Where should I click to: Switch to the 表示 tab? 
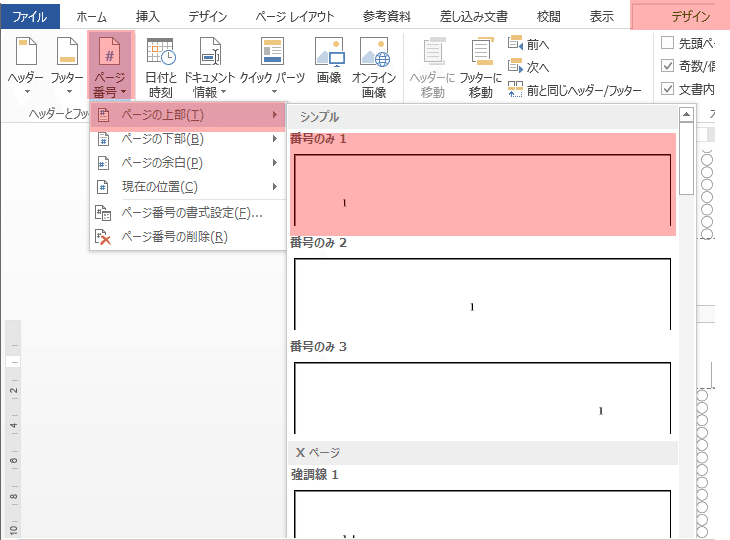602,17
